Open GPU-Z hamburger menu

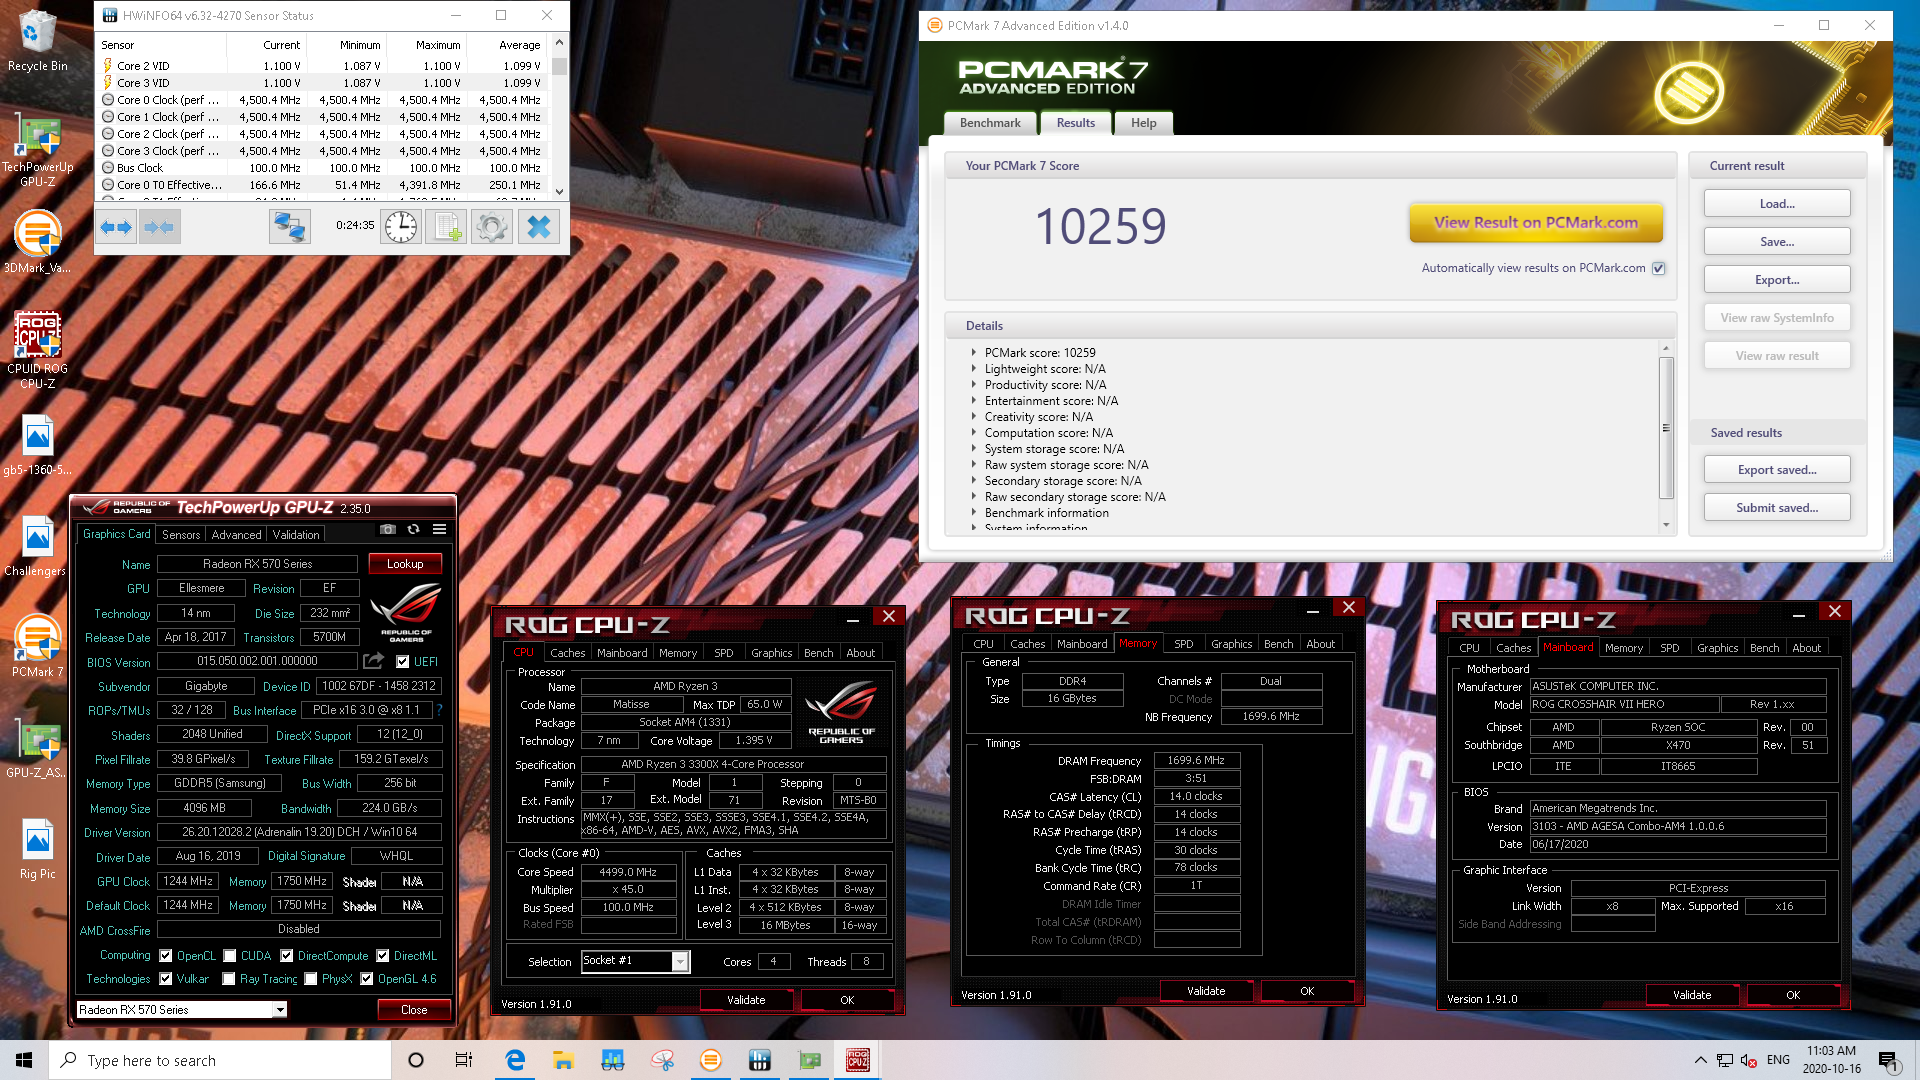point(439,529)
